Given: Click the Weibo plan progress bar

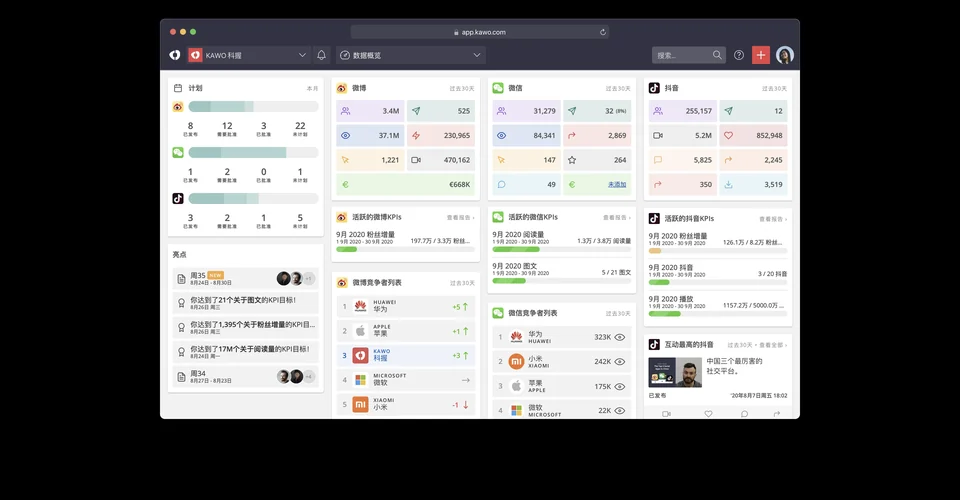Looking at the screenshot, I should tap(253, 106).
